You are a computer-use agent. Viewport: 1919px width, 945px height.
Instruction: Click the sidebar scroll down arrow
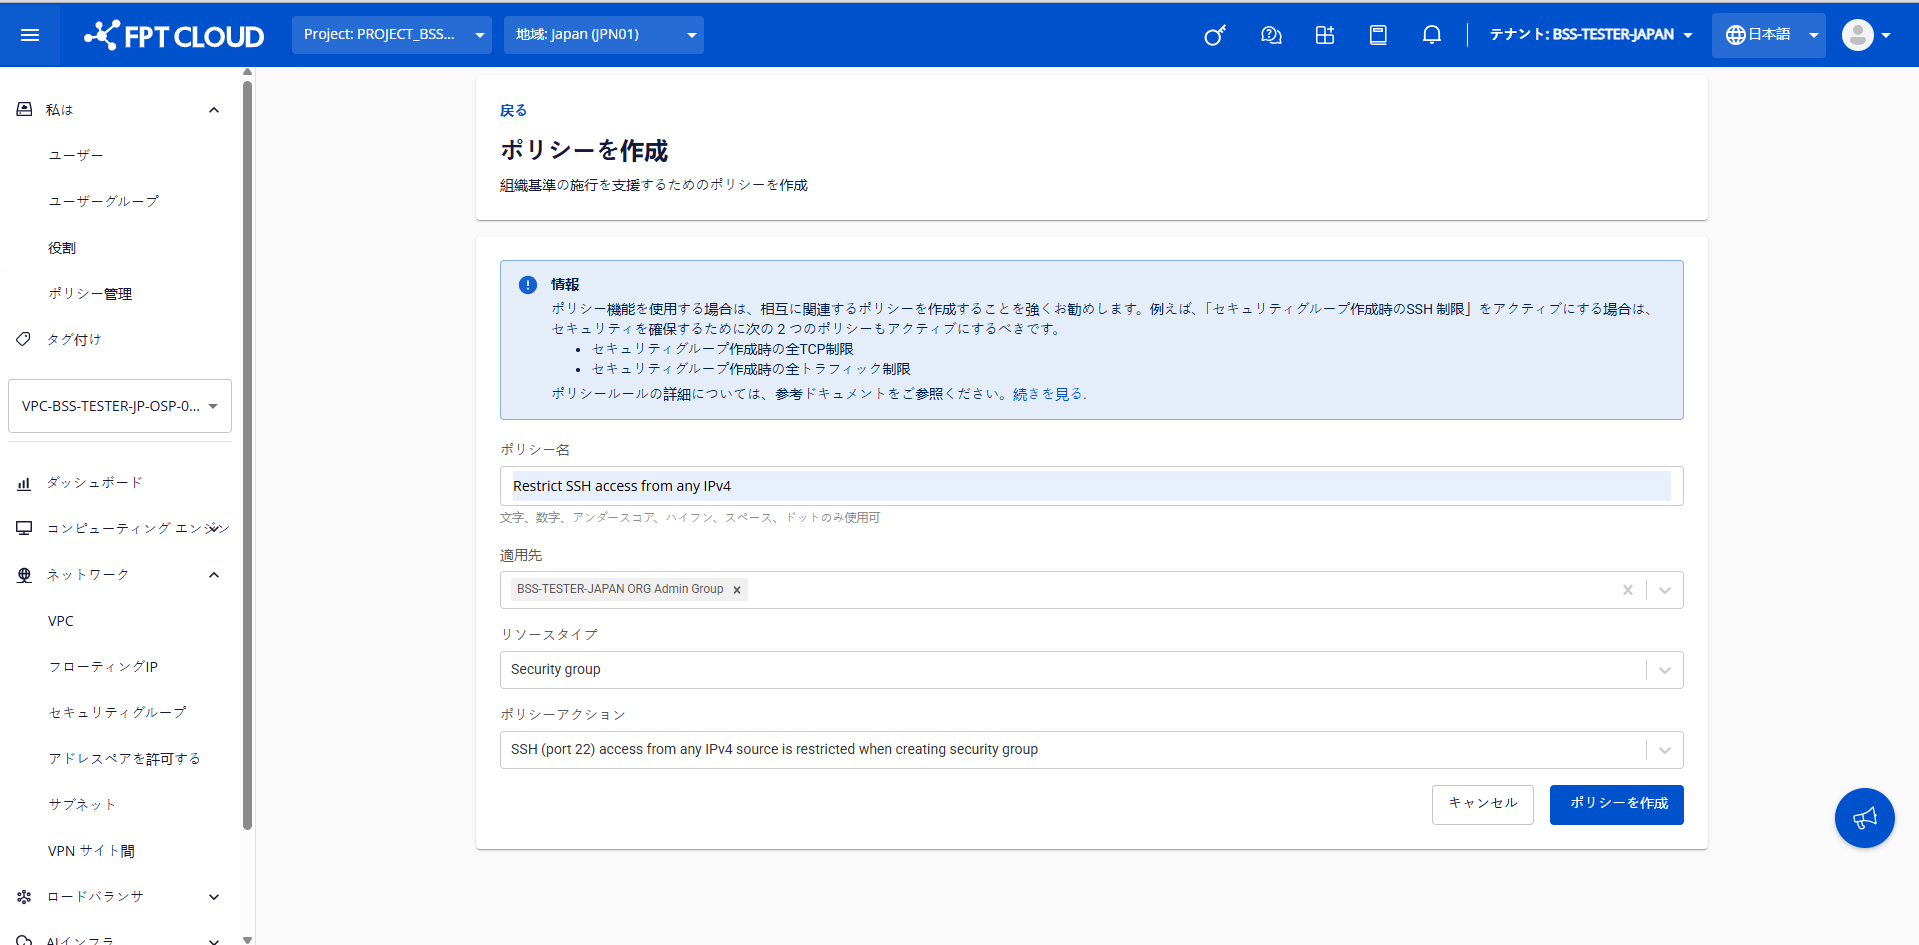click(x=247, y=940)
